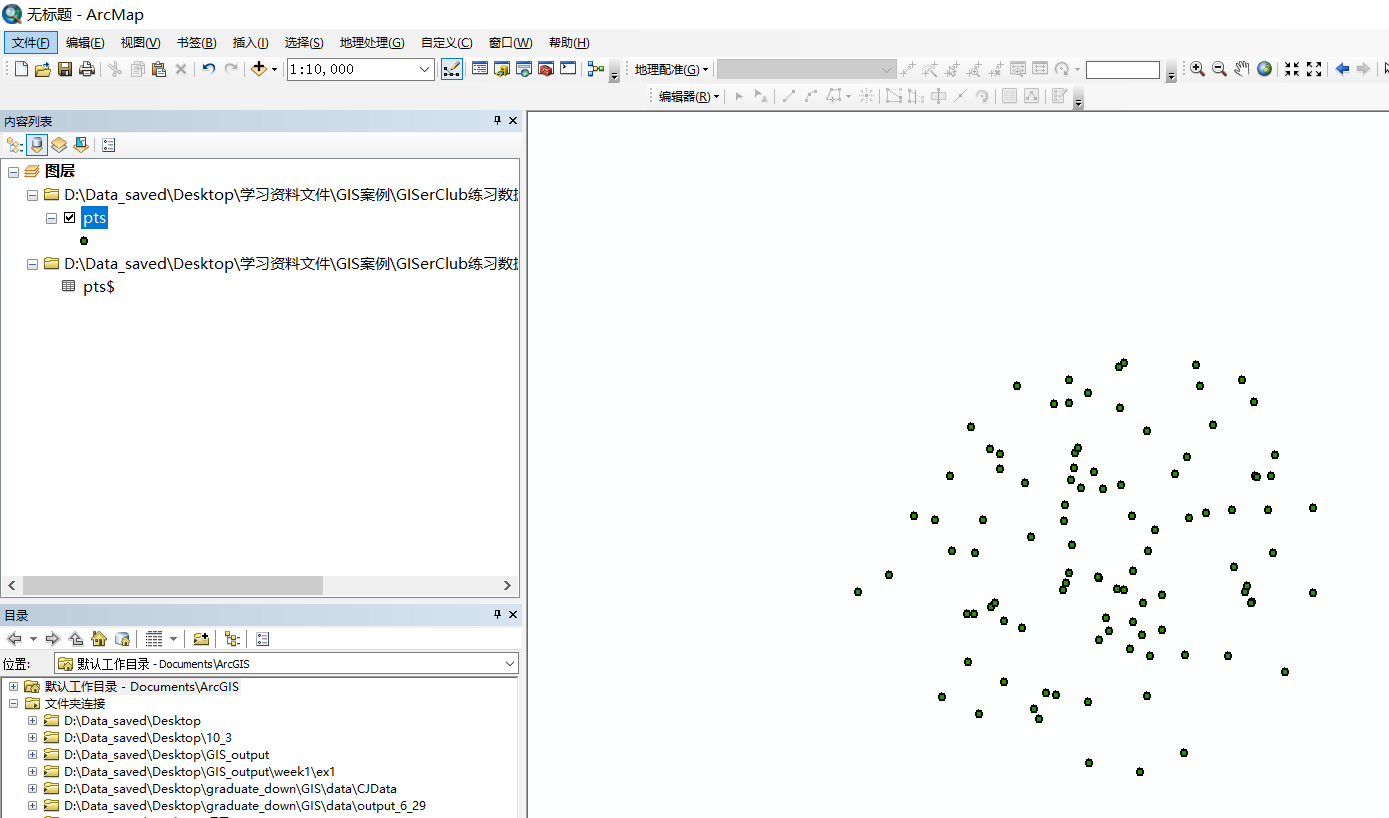Click the pts point symbol swatch
Screen dimensions: 1389x818
(x=84, y=241)
